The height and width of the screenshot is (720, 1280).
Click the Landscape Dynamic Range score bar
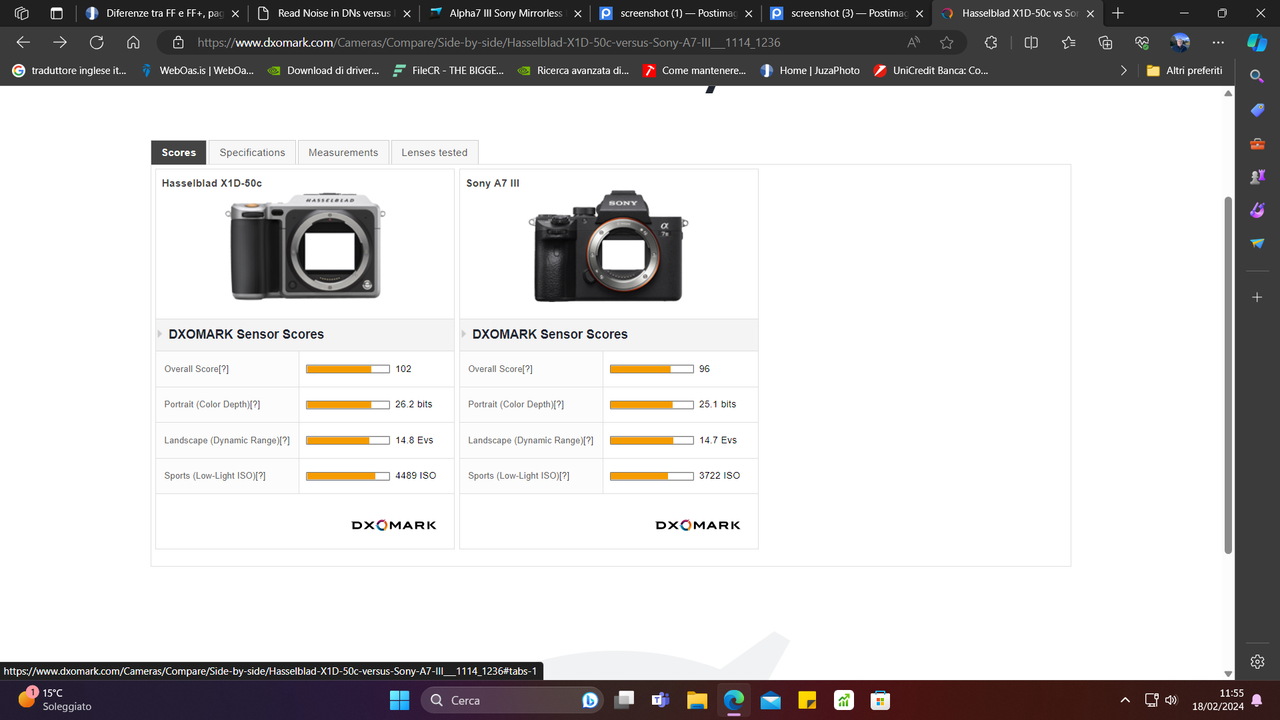point(346,440)
